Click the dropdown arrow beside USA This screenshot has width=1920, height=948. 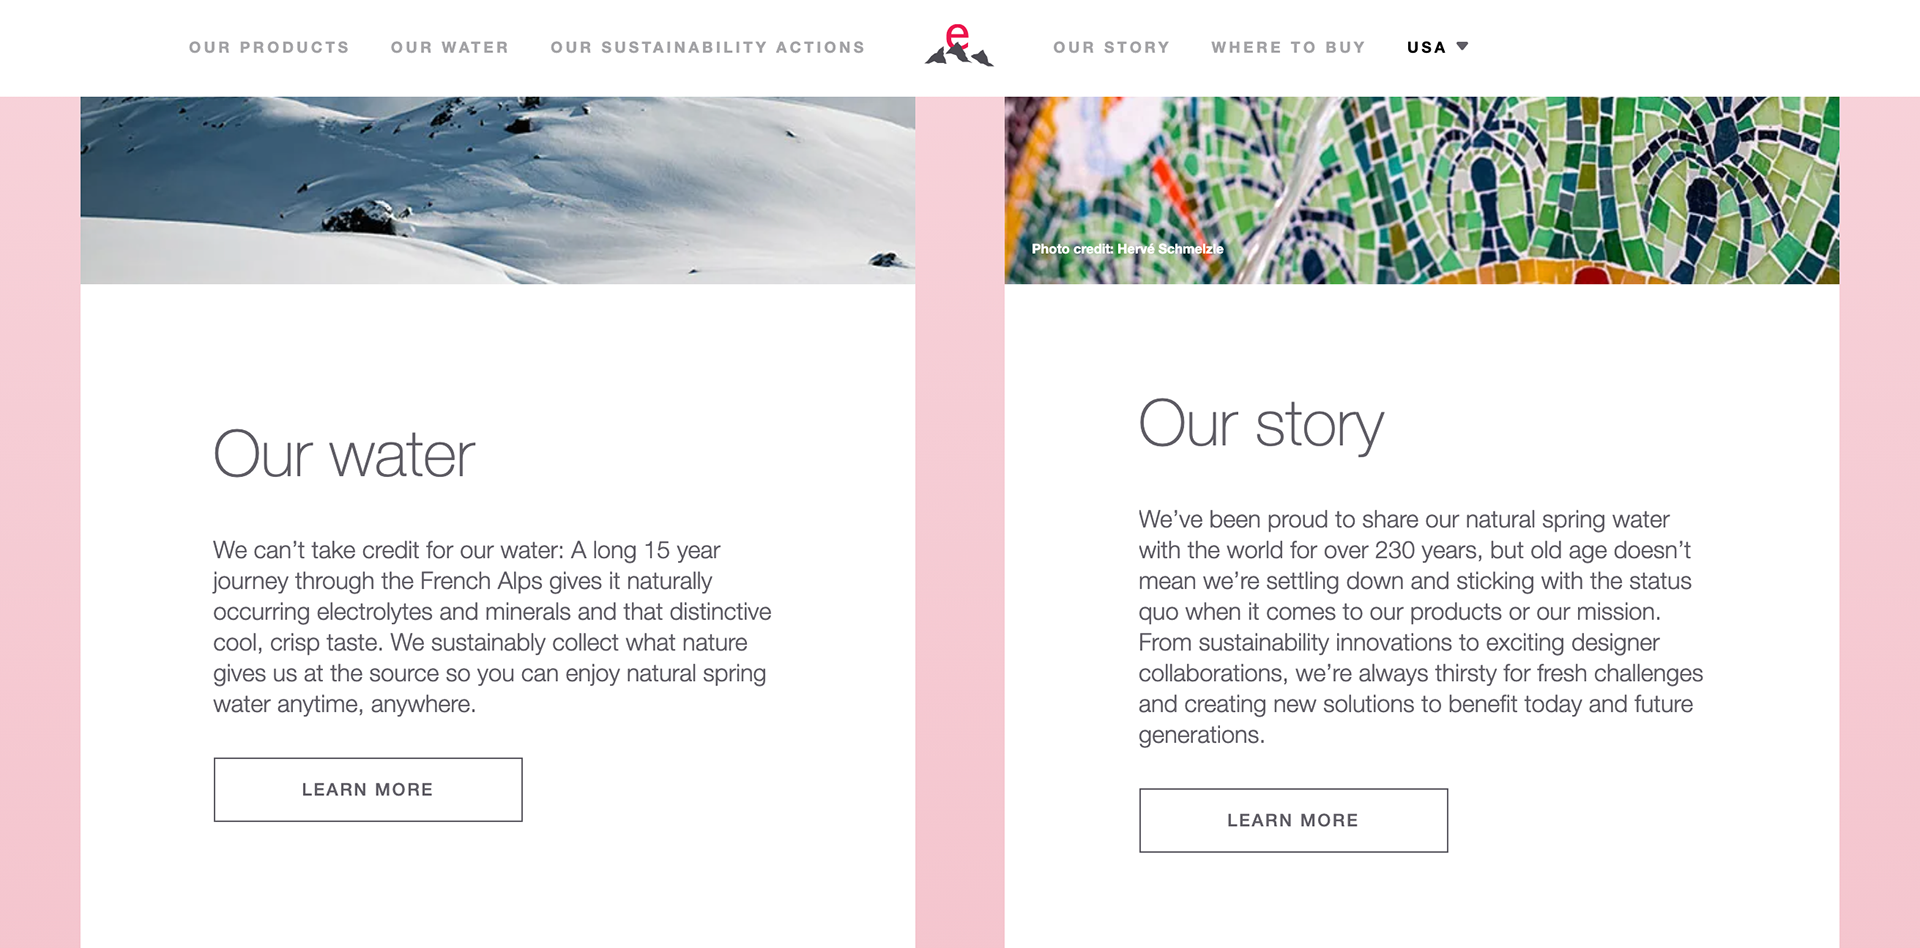1462,46
